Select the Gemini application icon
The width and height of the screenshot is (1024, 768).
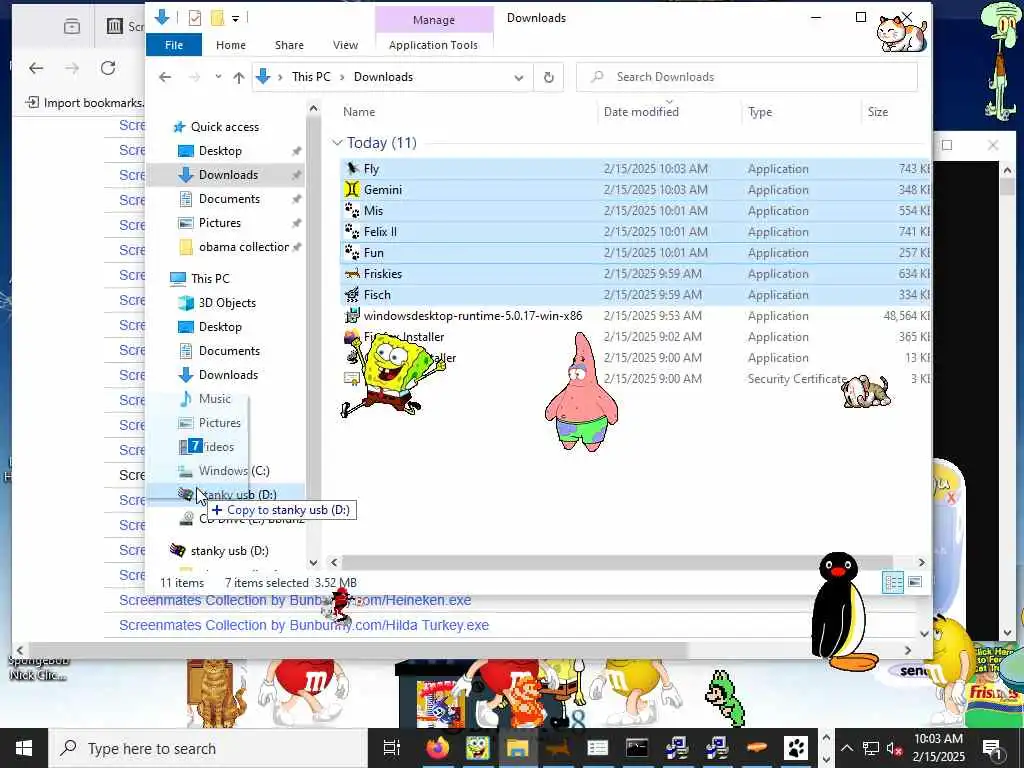point(352,189)
